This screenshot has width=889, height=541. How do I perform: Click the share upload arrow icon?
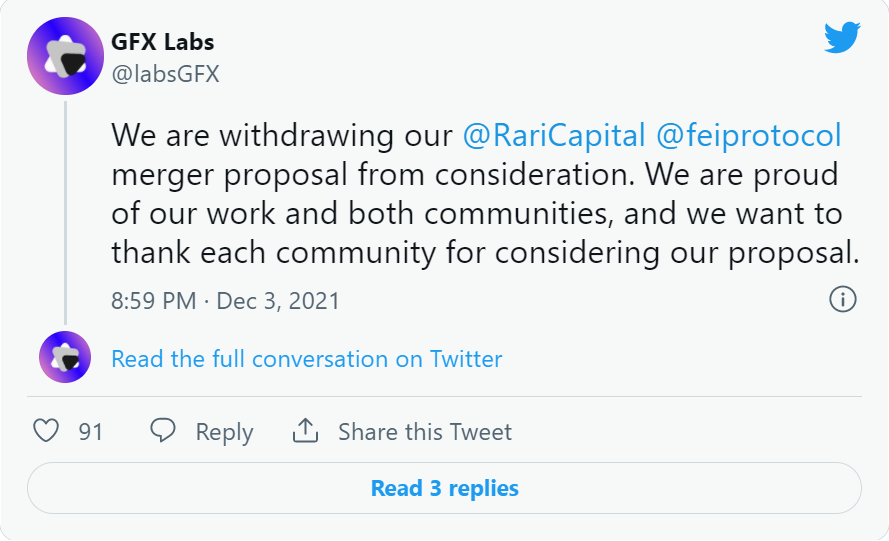pyautogui.click(x=305, y=430)
